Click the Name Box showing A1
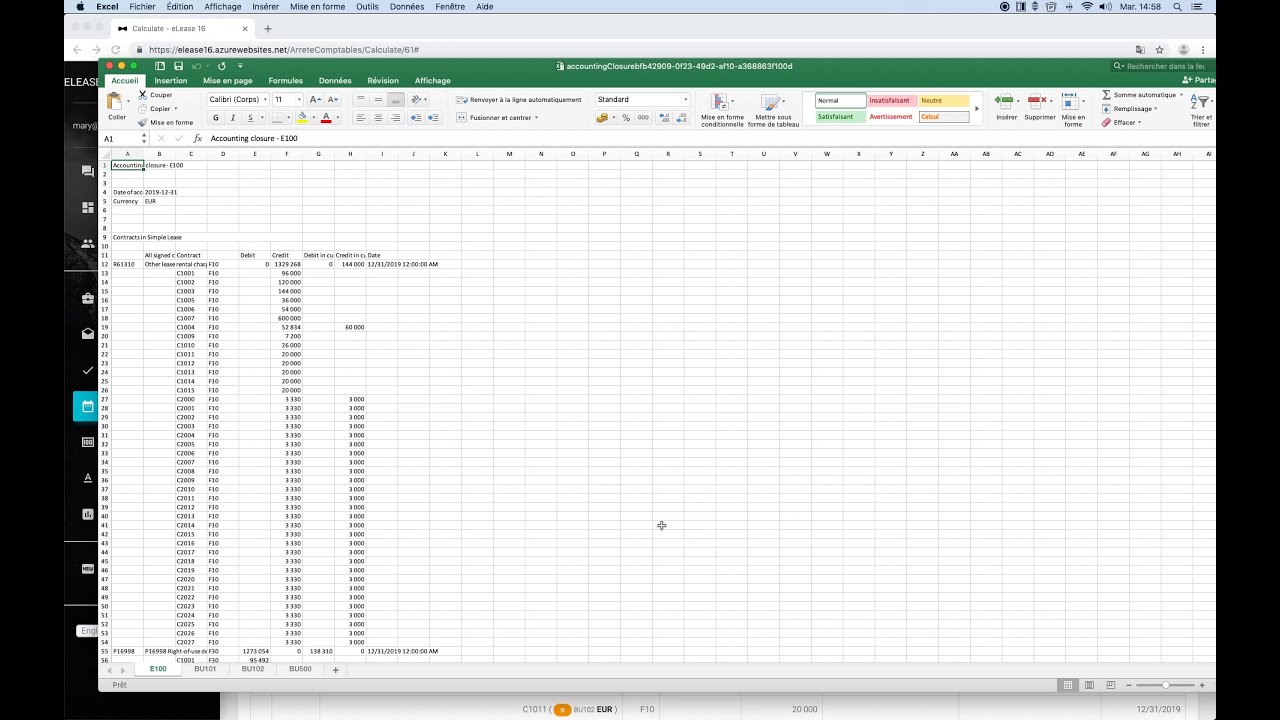This screenshot has height=720, width=1280. 122,138
